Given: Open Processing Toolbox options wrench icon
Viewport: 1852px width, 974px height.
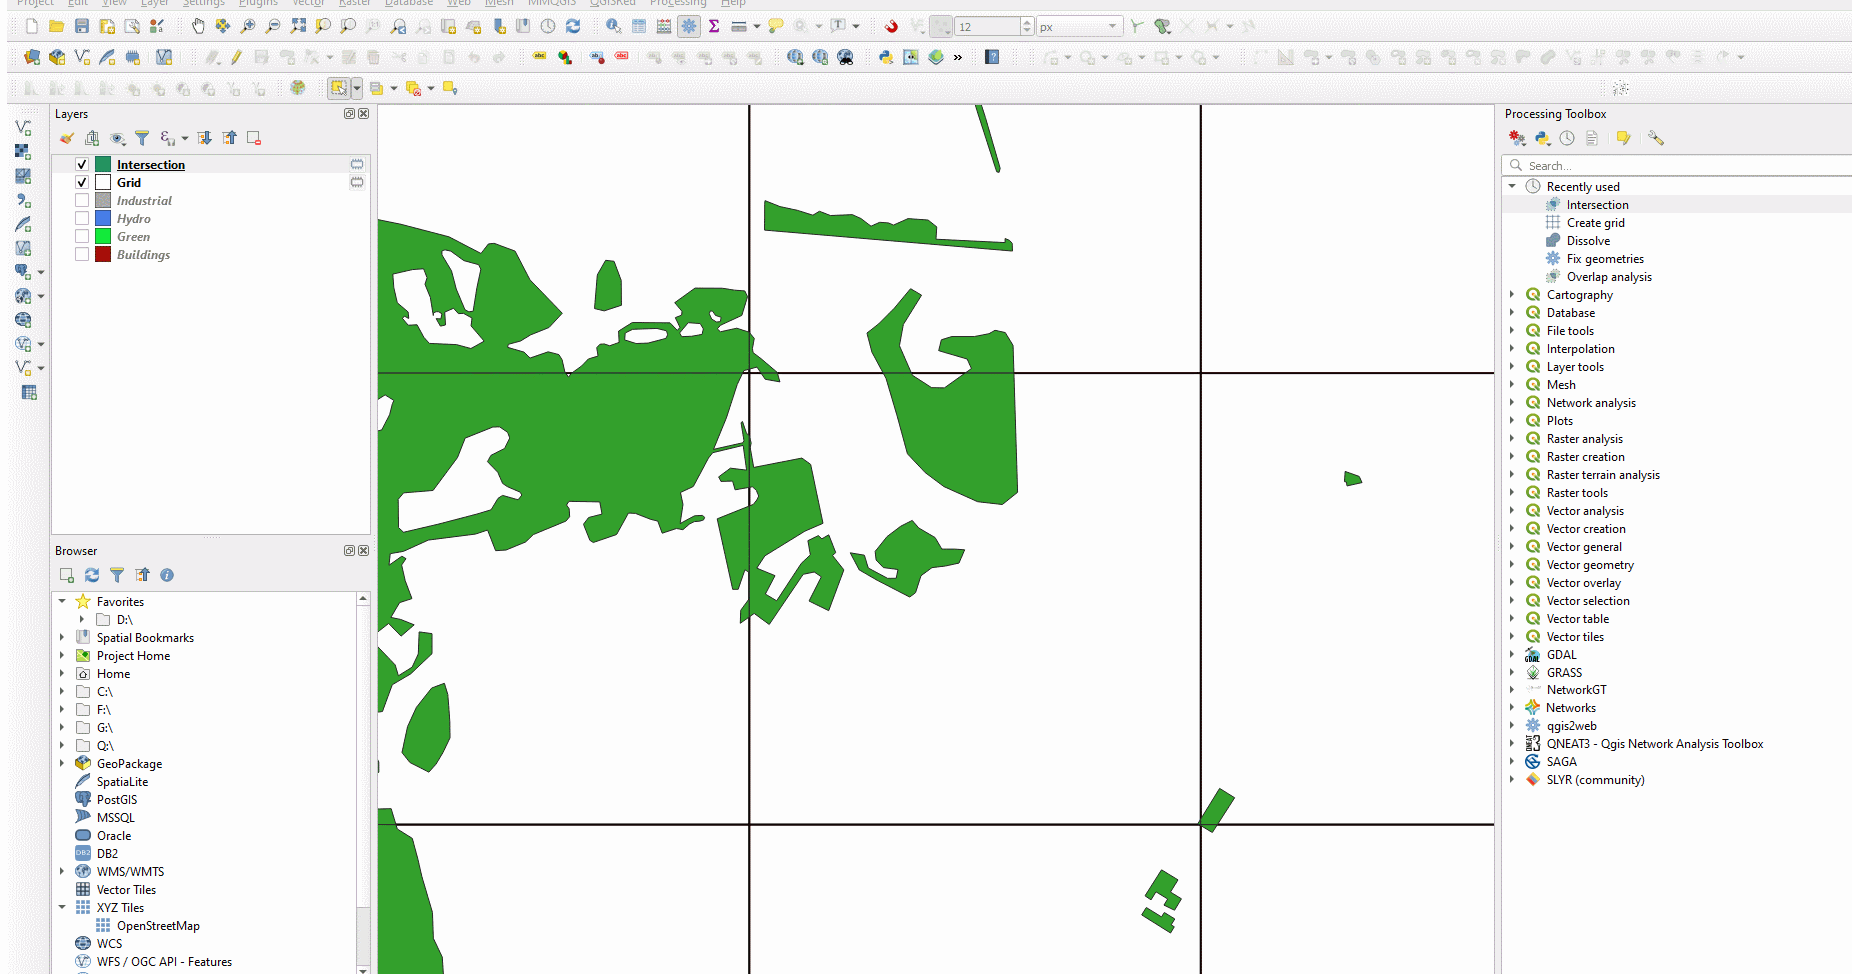Looking at the screenshot, I should coord(1656,138).
